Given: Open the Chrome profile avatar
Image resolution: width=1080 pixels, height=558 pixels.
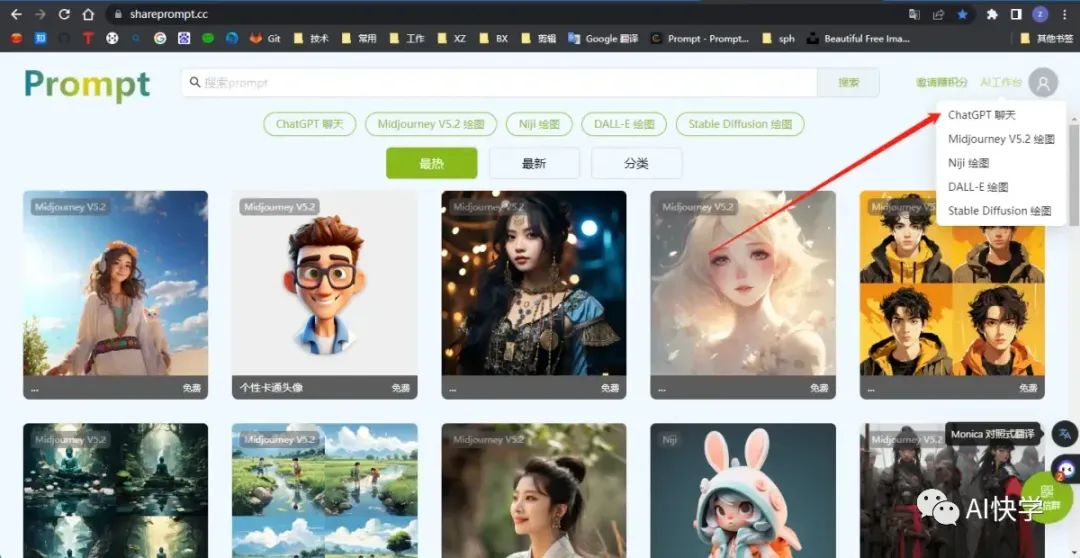Looking at the screenshot, I should coord(1040,14).
